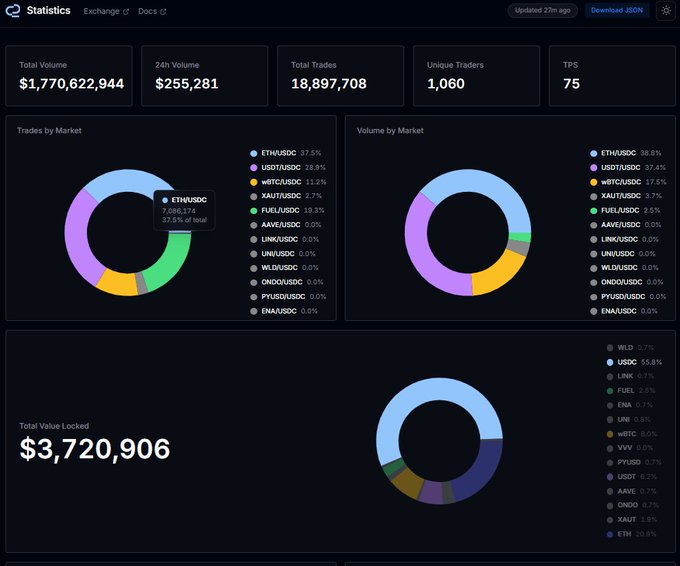Toggle ETH in Total Value Locked legend

631,534
